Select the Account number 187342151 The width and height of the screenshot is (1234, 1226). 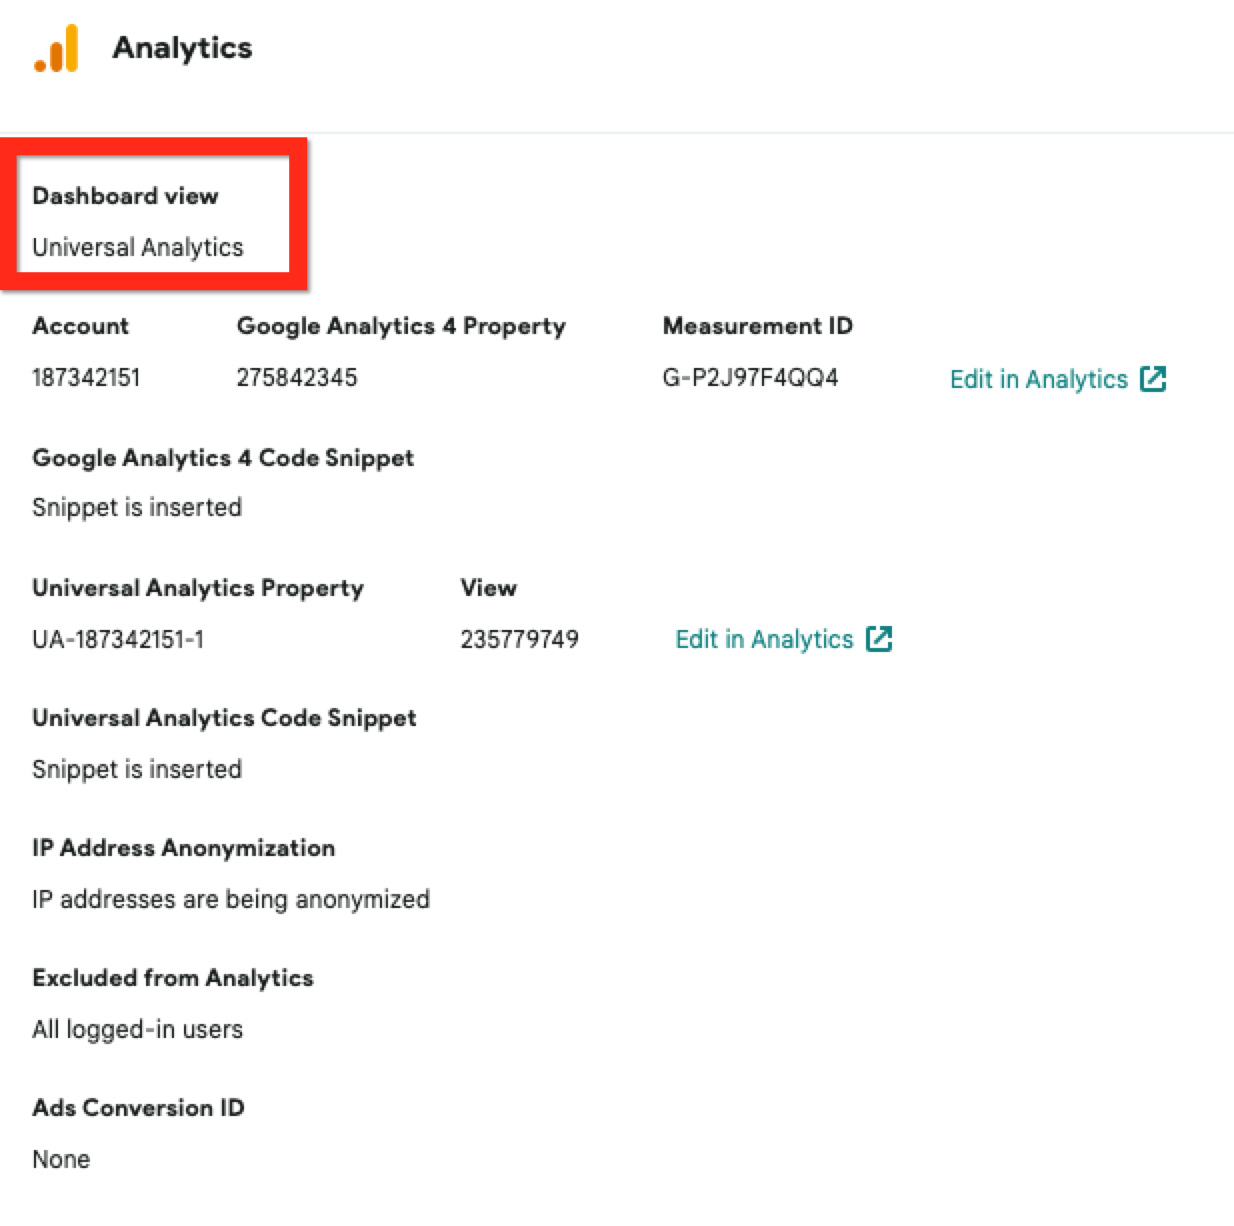pos(86,378)
